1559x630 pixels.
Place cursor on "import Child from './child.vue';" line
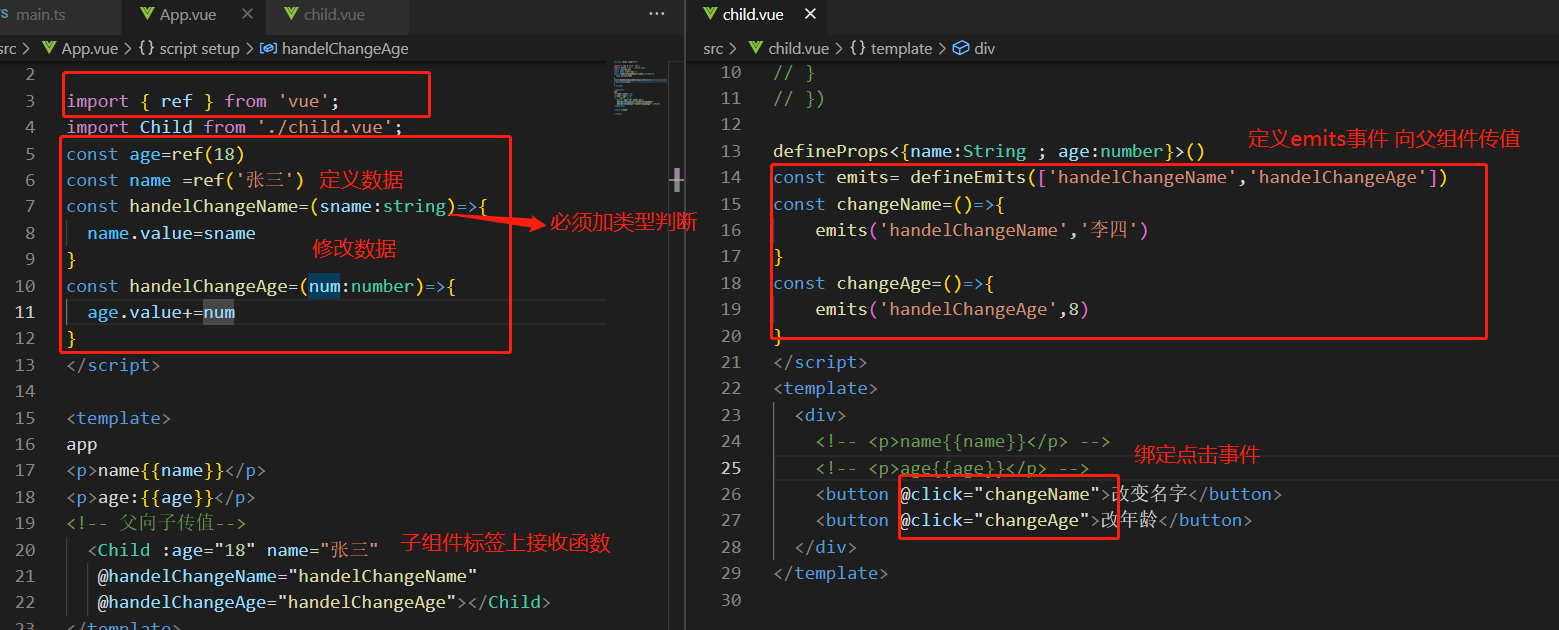[234, 127]
